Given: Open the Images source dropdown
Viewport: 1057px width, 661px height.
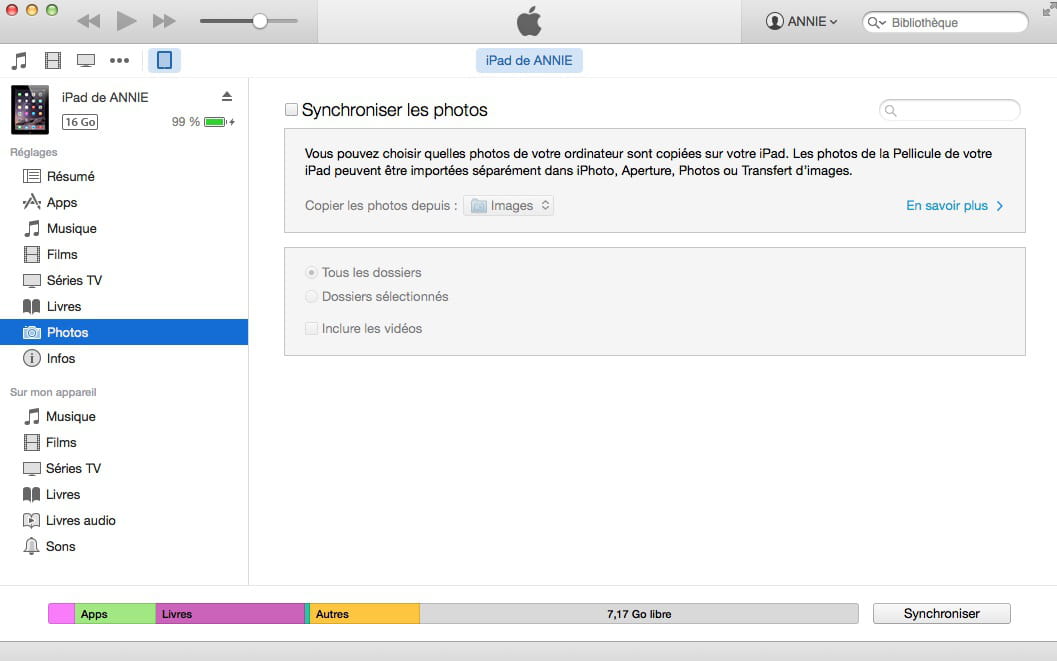Looking at the screenshot, I should 509,206.
